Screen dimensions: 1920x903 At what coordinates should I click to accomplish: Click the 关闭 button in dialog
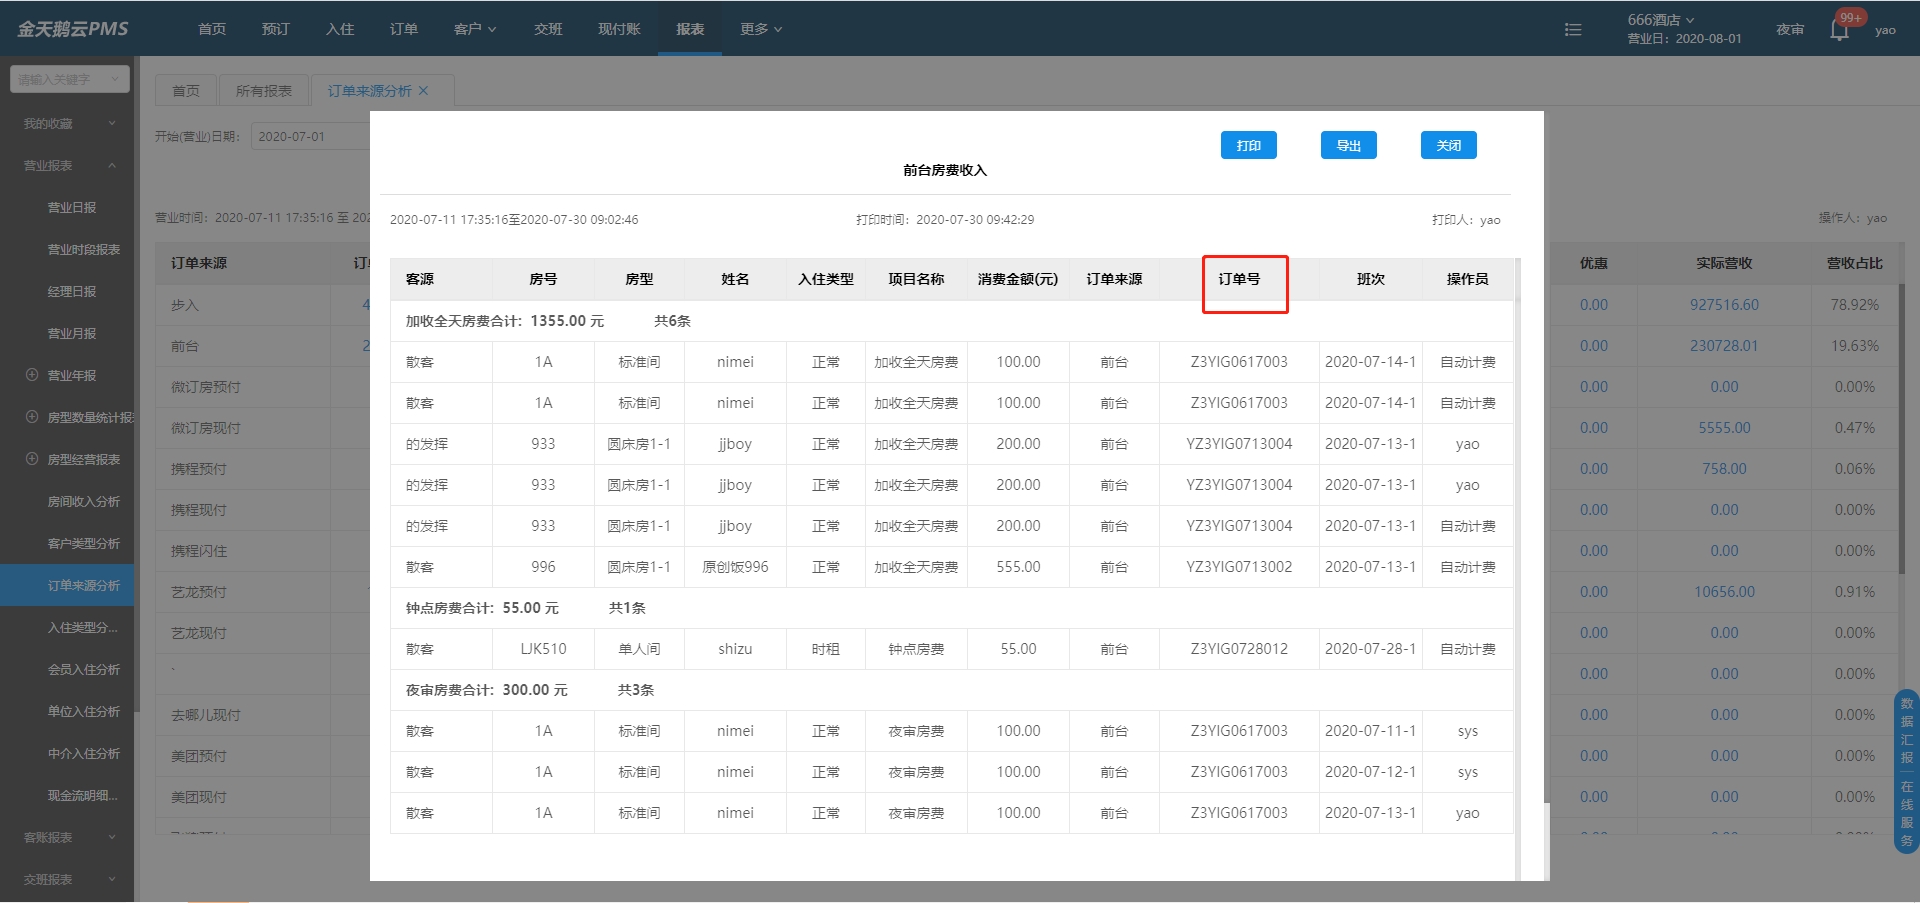point(1449,145)
